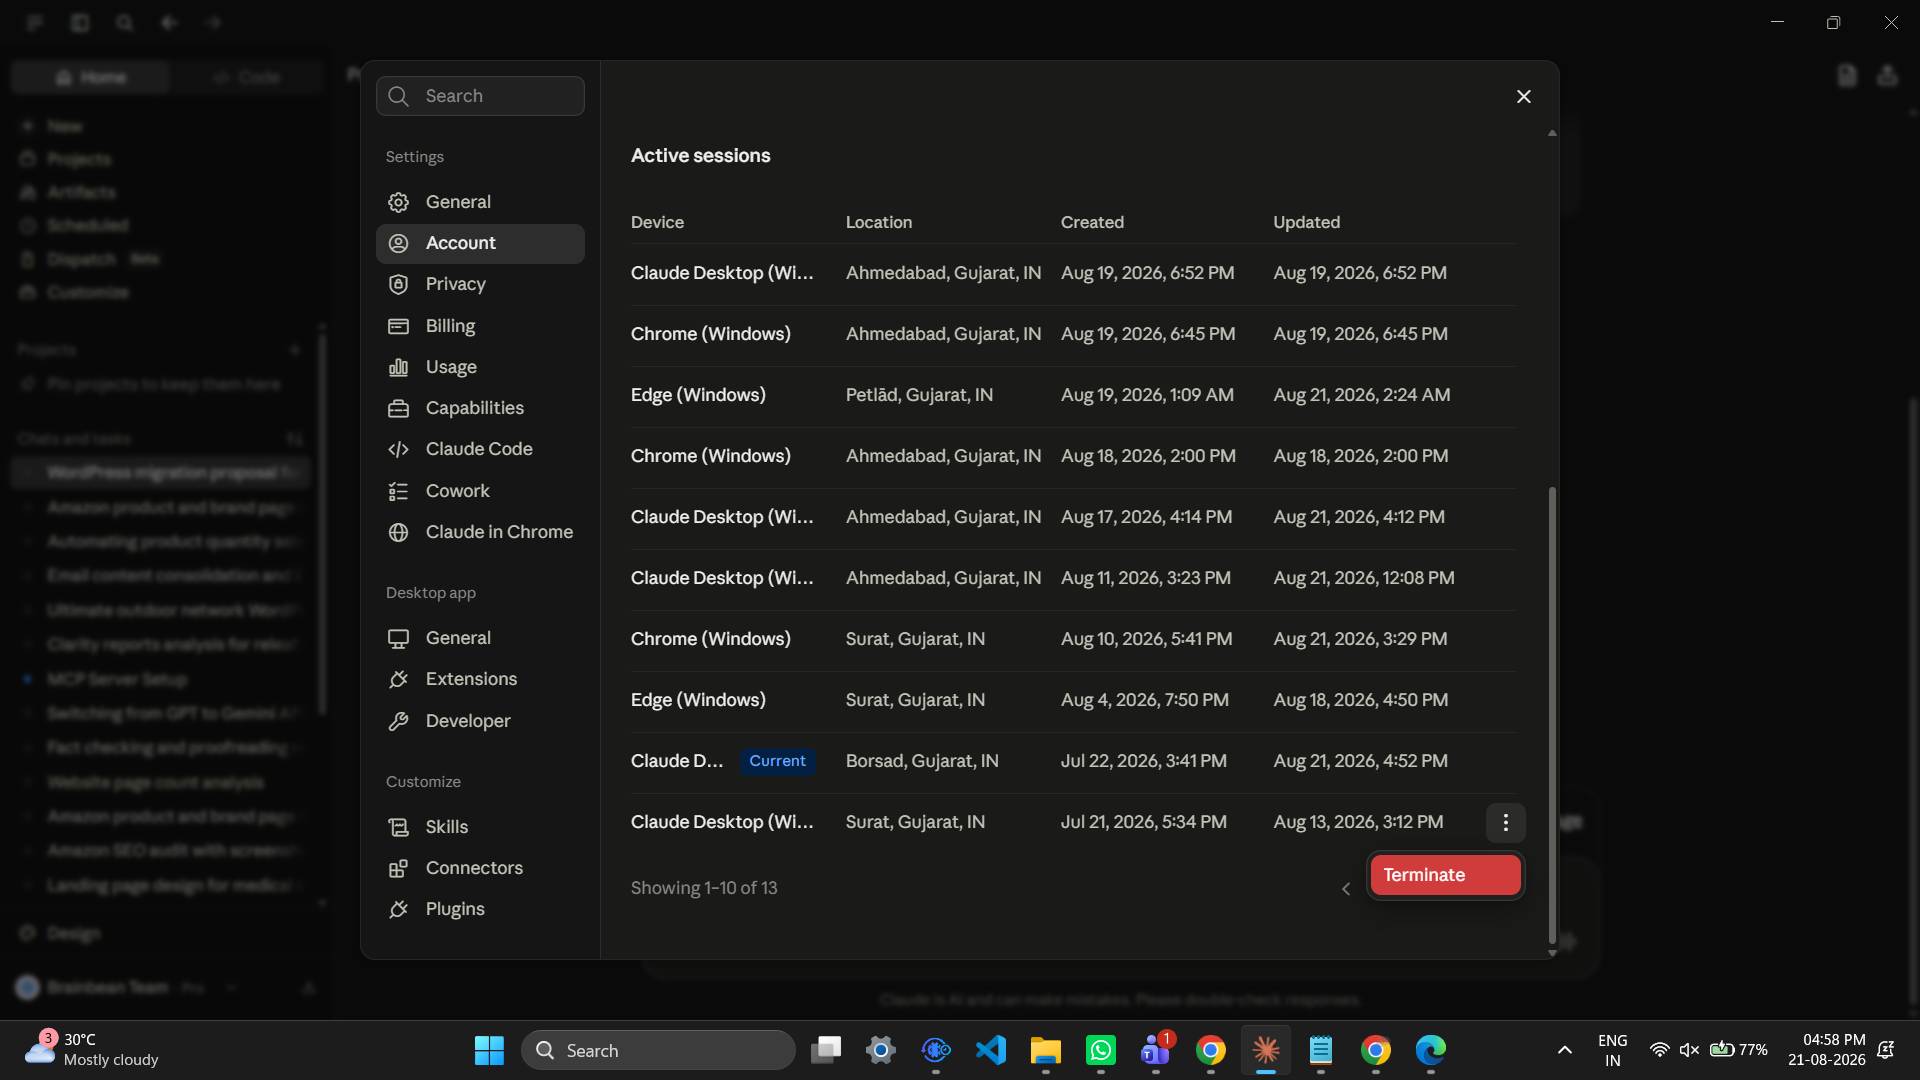Open Privacy settings with shield icon
This screenshot has width=1920, height=1080.
pyautogui.click(x=480, y=284)
